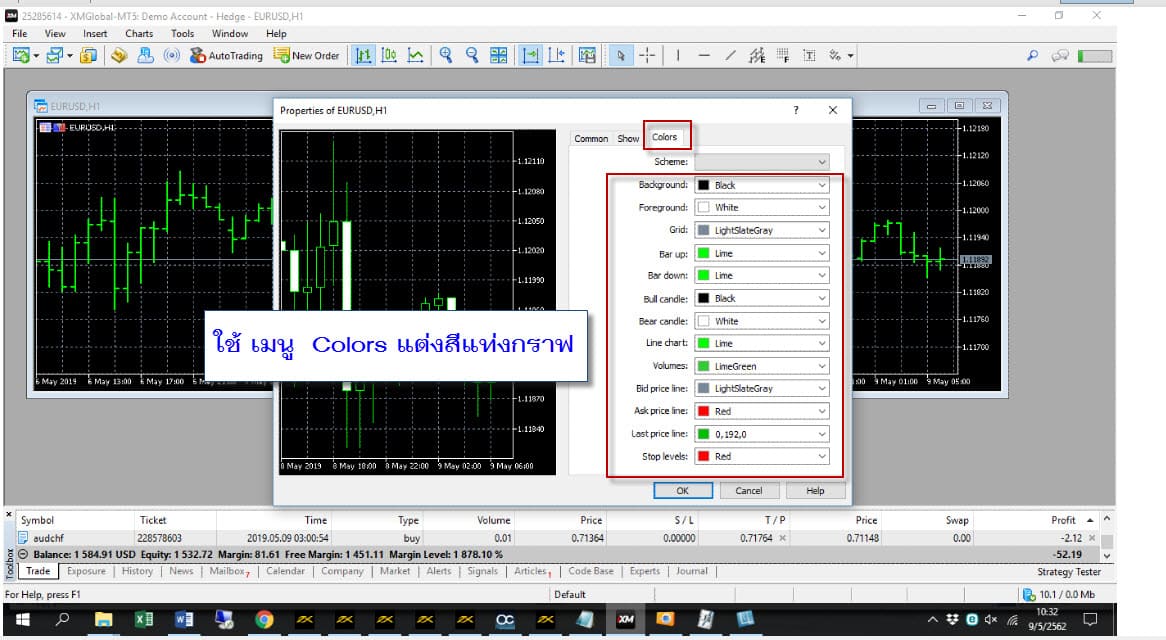Expand the Ask price line color dropdown
The image size is (1166, 640).
(x=762, y=411)
